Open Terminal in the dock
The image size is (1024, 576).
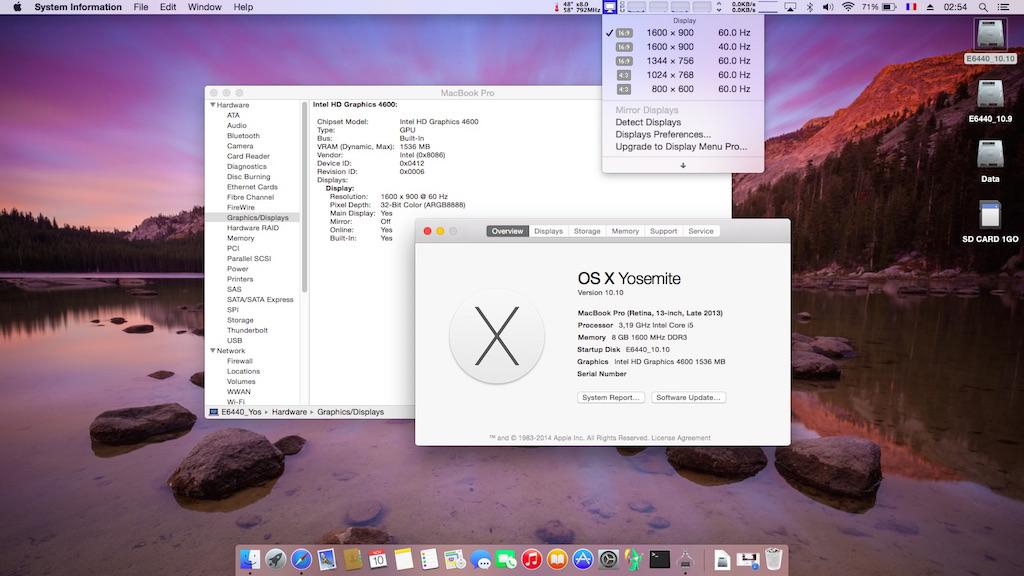[659, 559]
